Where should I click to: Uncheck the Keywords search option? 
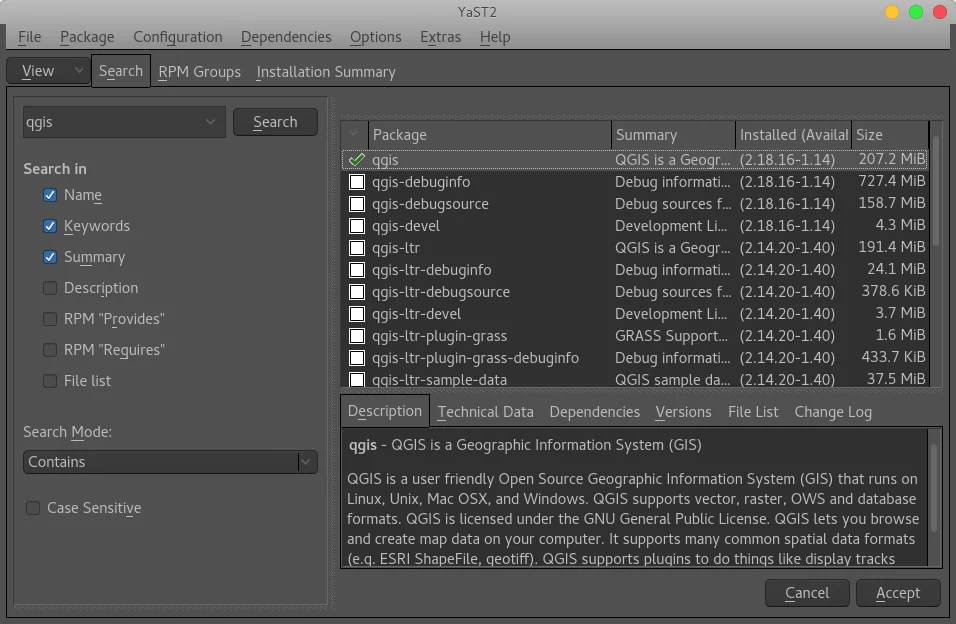[50, 226]
